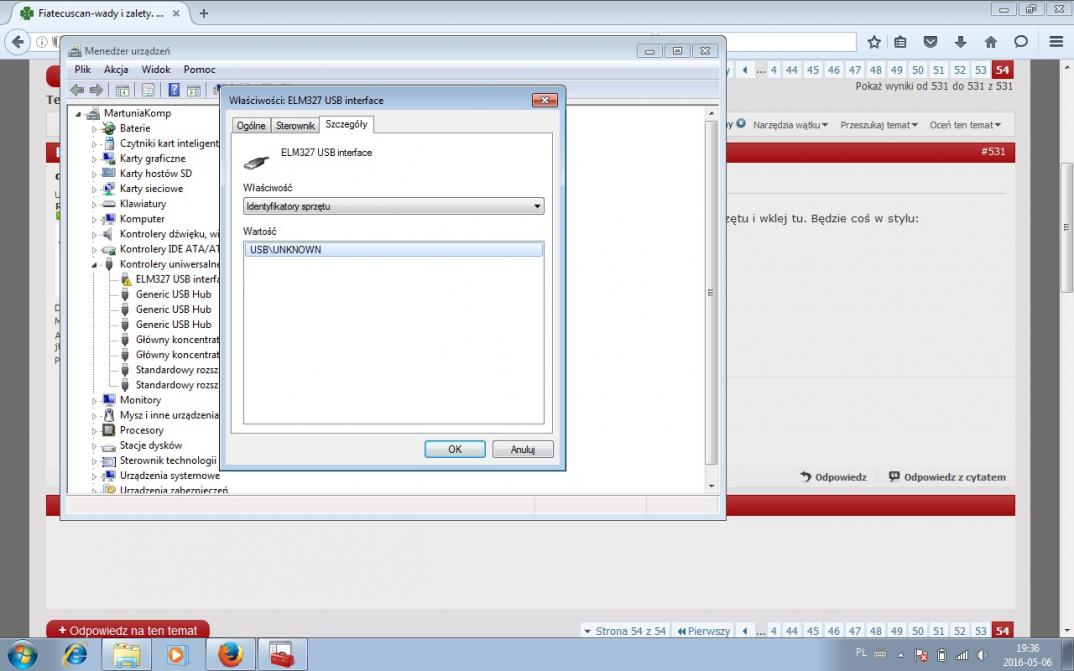Viewport: 1074px width, 671px height.
Task: Open the Widok menu
Action: pyautogui.click(x=155, y=69)
